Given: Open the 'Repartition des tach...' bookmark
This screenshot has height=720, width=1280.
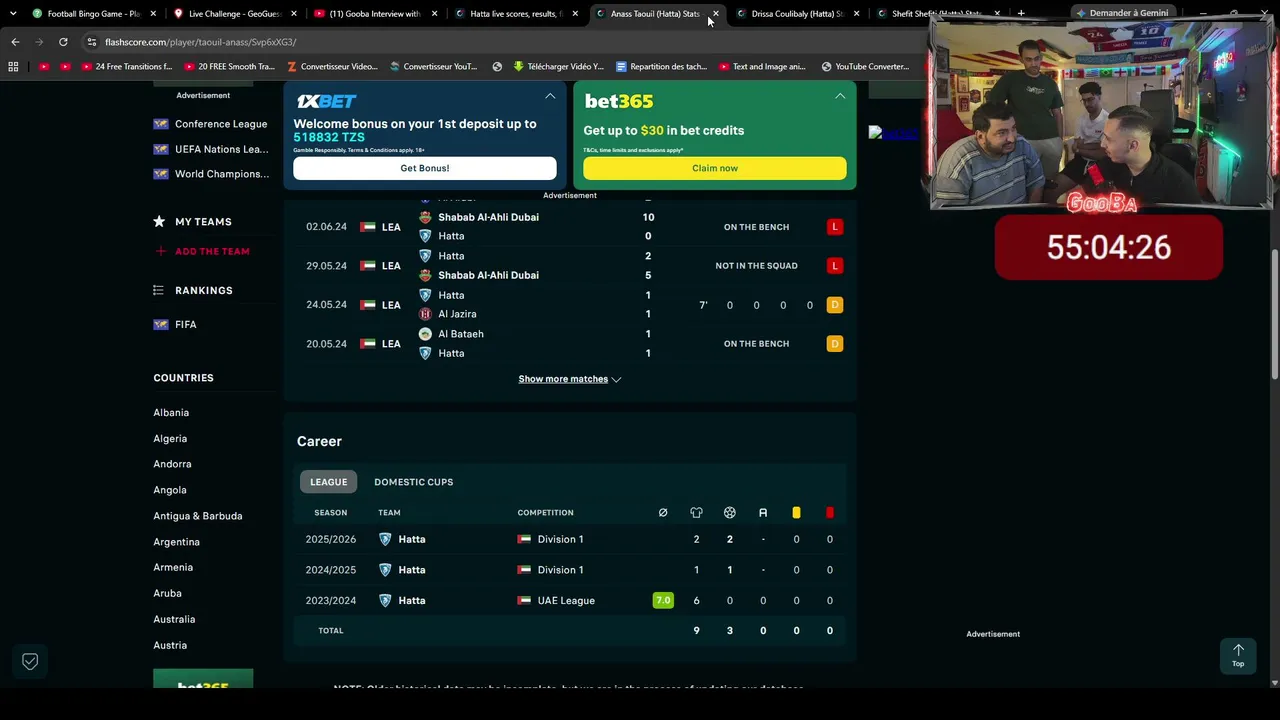Looking at the screenshot, I should click(661, 67).
